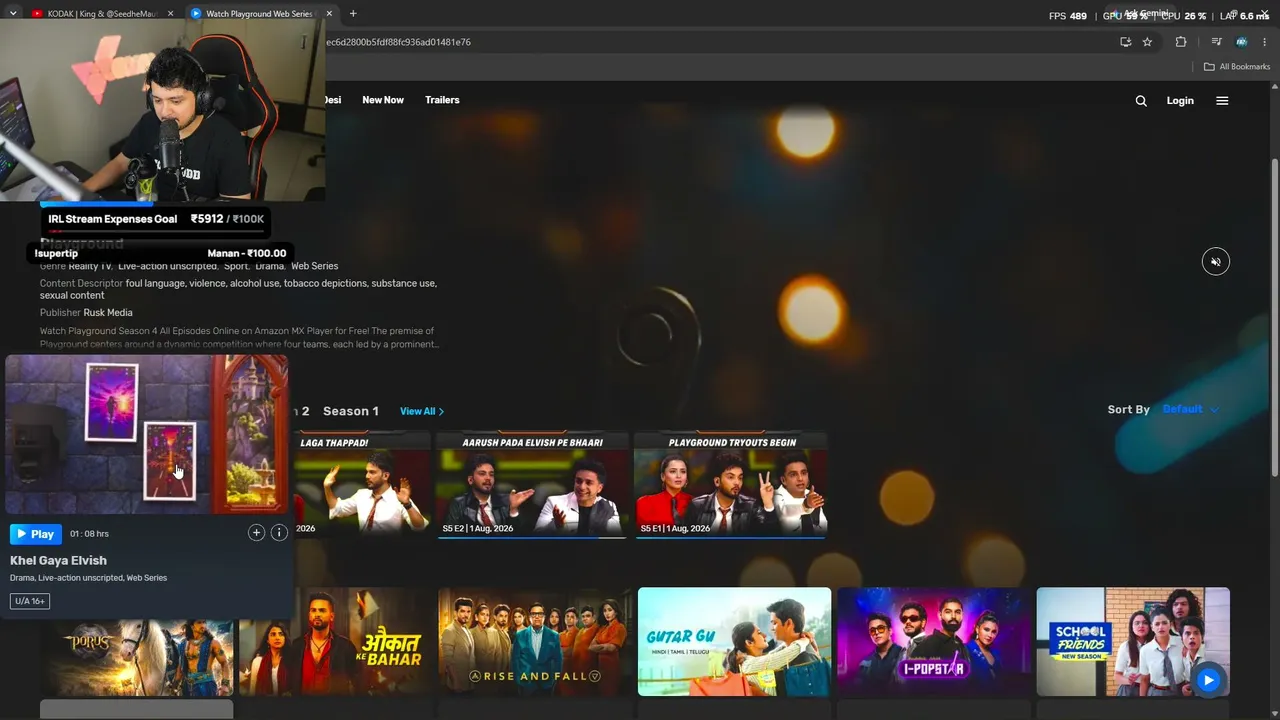1280x720 pixels.
Task: Open the Chrome three-dot menu
Action: point(1265,42)
